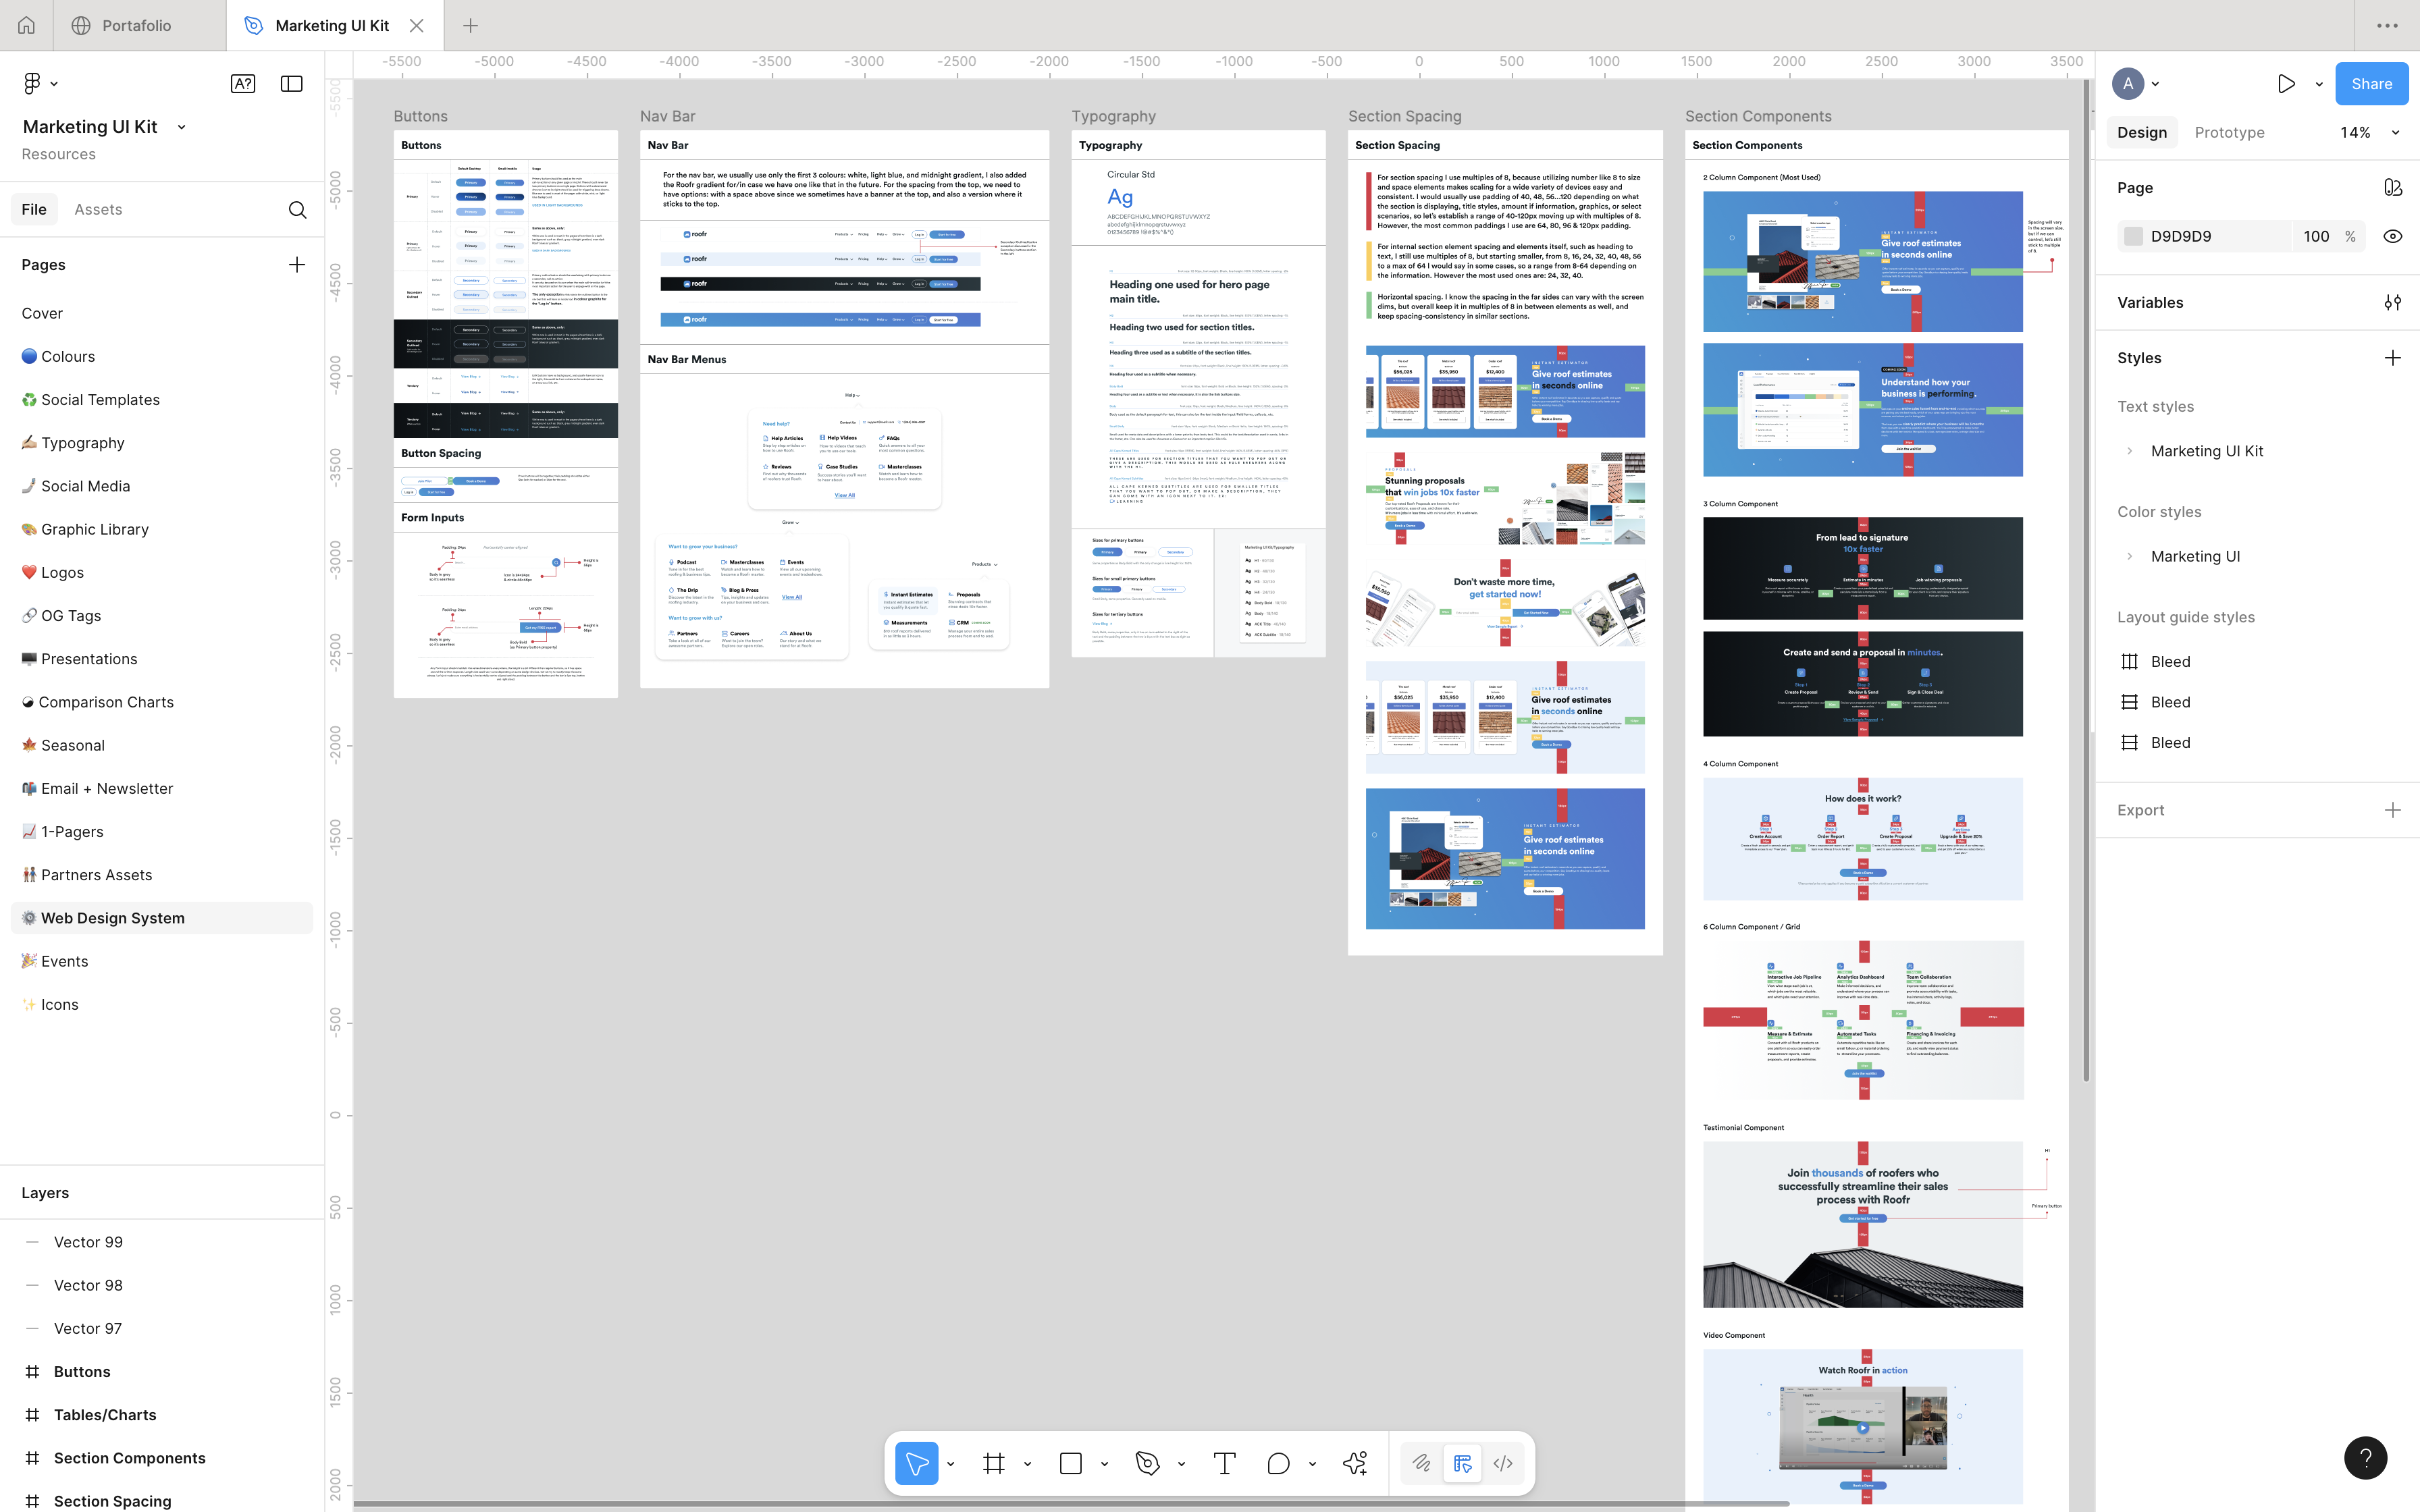This screenshot has width=2420, height=1512.
Task: Click the search icon in File panel
Action: [297, 210]
